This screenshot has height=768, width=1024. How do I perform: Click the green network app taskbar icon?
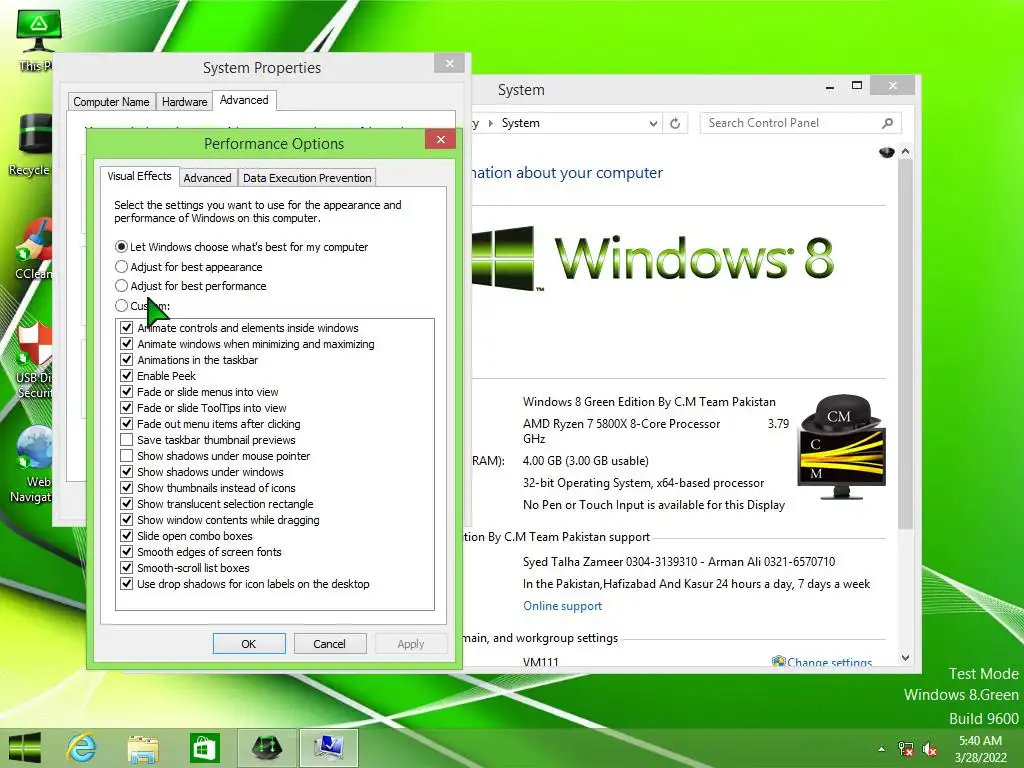pyautogui.click(x=266, y=748)
